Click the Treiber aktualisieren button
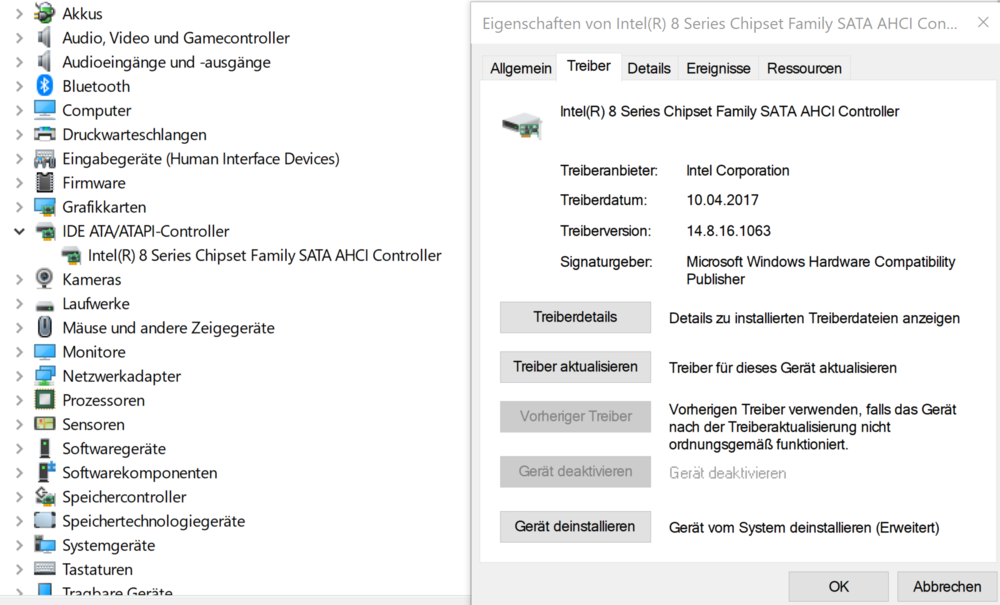Viewport: 1000px width, 605px height. click(575, 367)
